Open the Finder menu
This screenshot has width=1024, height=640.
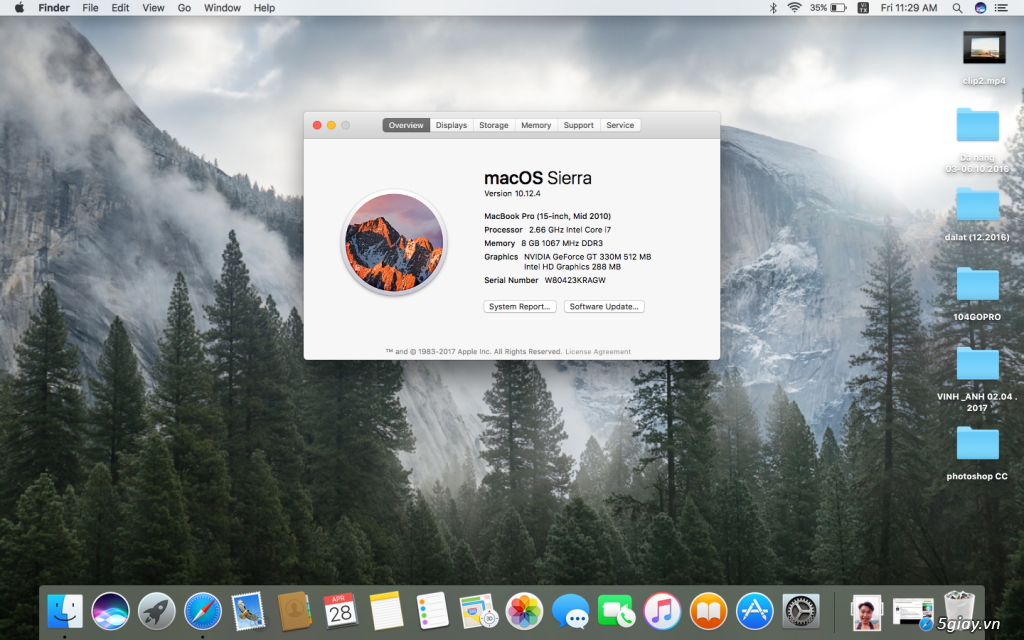point(54,8)
